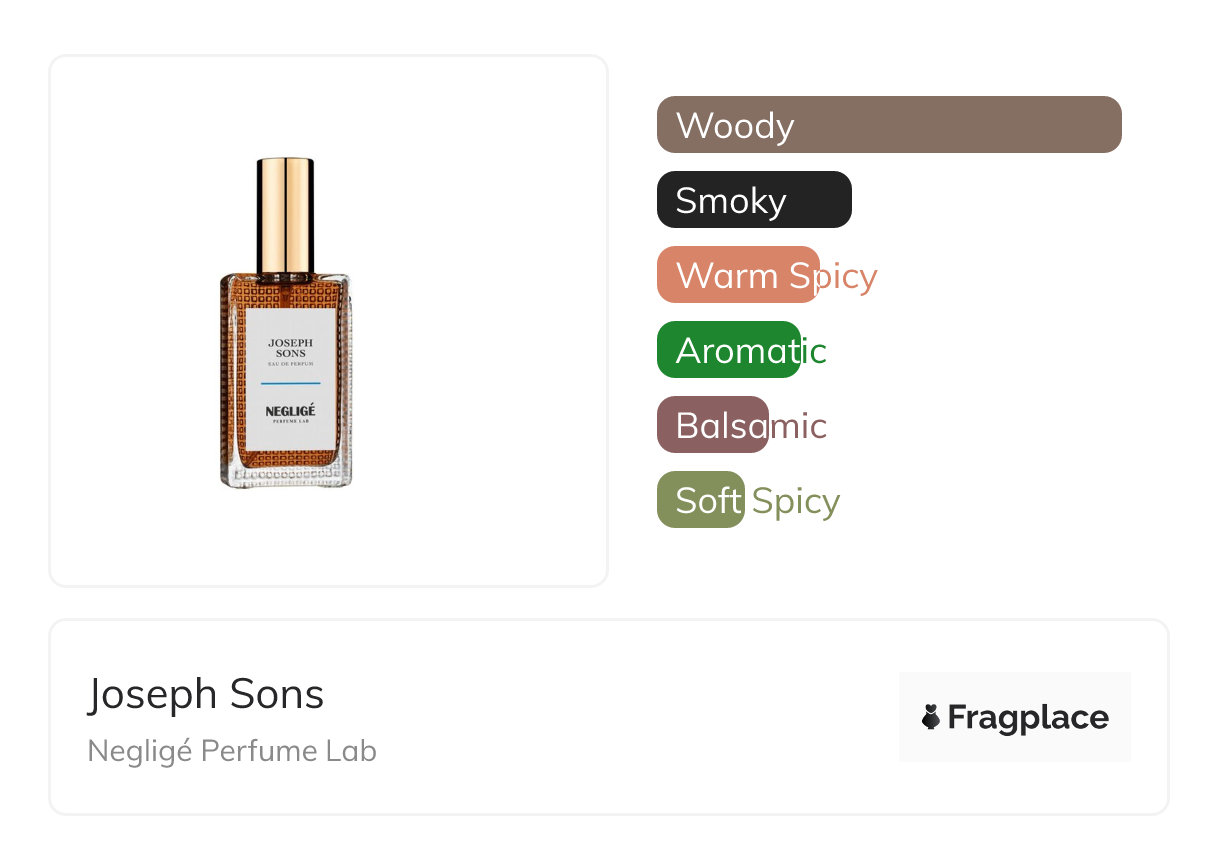Image resolution: width=1218 pixels, height=864 pixels.
Task: Click the green Aromatic accord bar
Action: coord(728,350)
